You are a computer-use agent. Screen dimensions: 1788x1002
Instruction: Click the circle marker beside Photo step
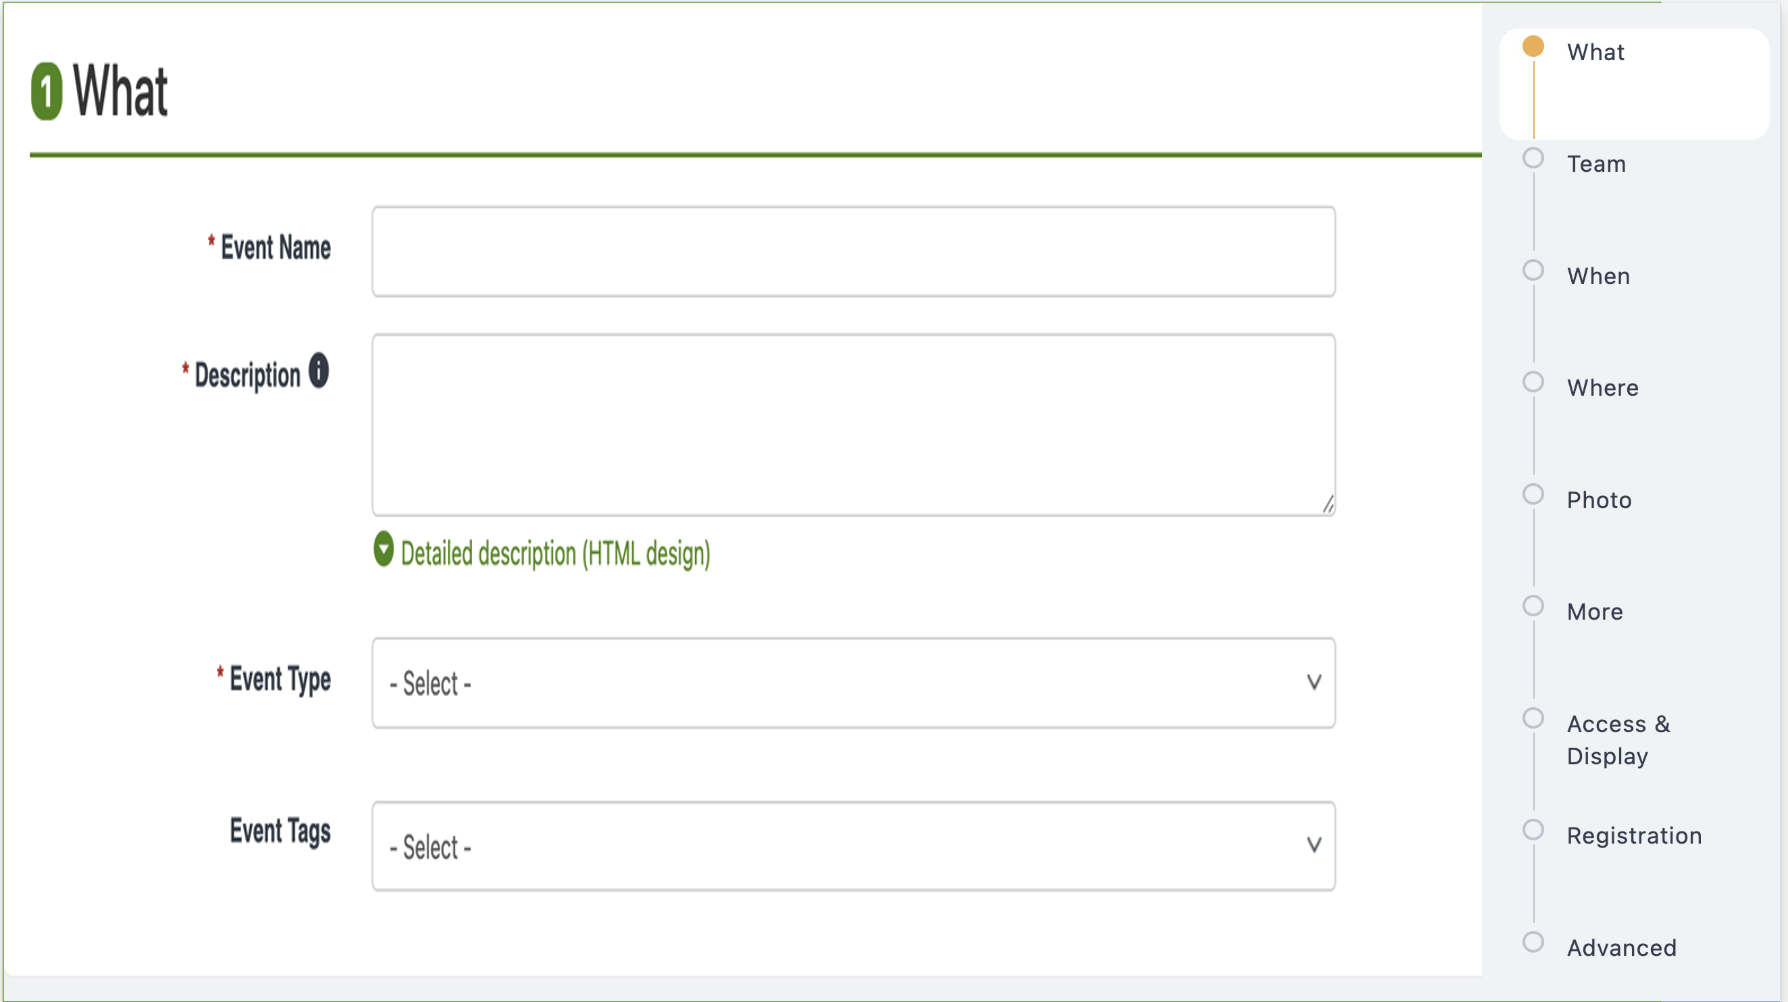pos(1533,493)
